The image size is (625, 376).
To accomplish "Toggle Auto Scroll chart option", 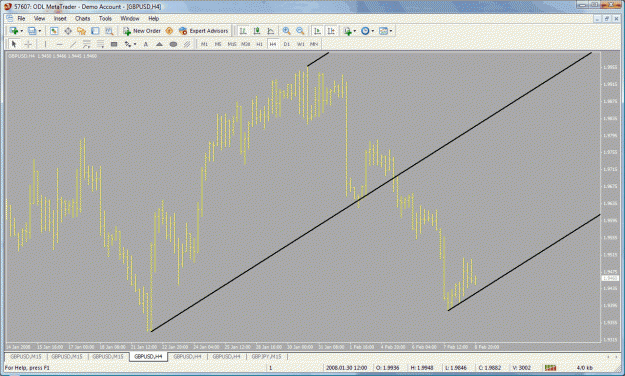I will pos(317,31).
